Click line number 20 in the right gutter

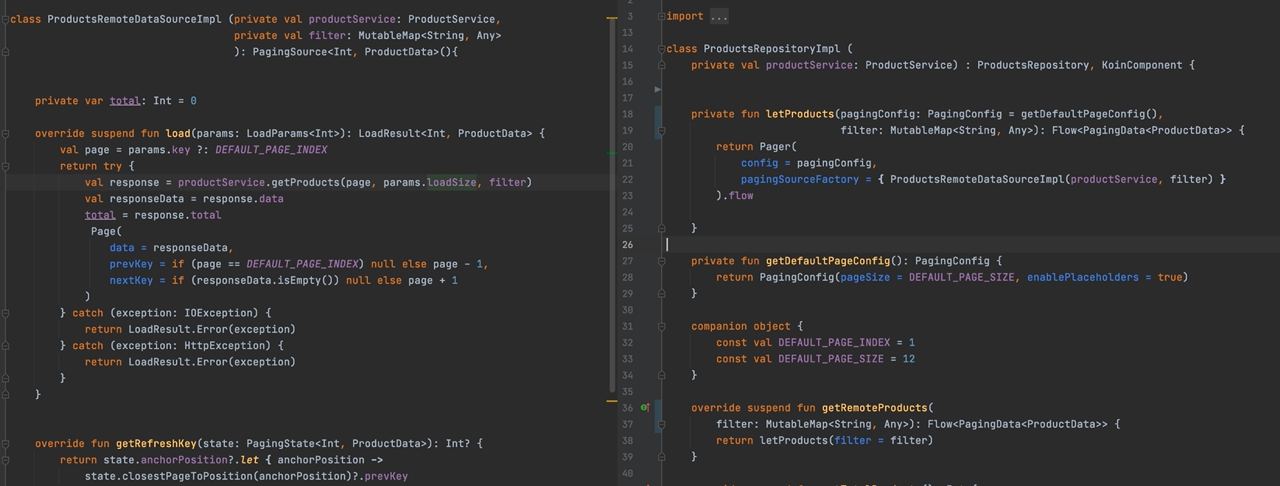coord(627,146)
